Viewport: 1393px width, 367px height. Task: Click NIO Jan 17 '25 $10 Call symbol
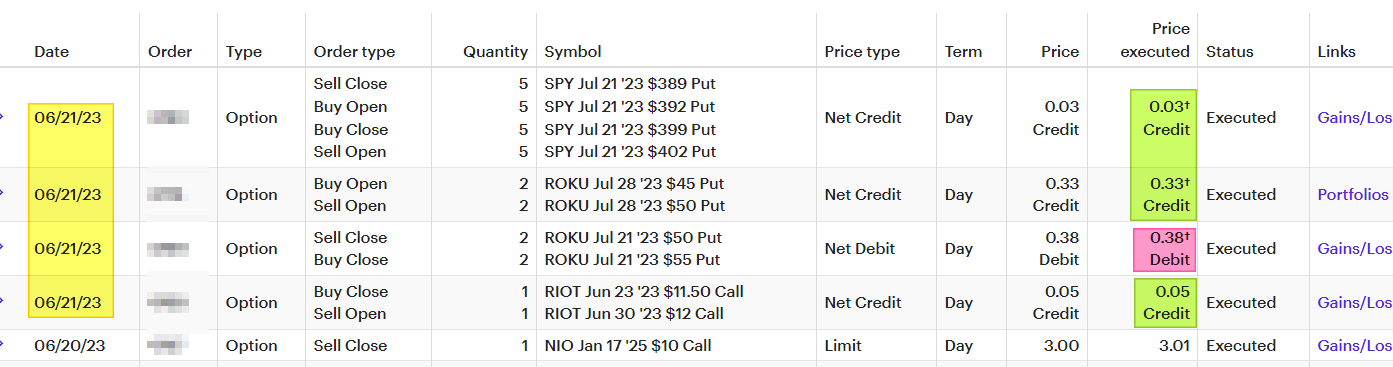pos(628,346)
